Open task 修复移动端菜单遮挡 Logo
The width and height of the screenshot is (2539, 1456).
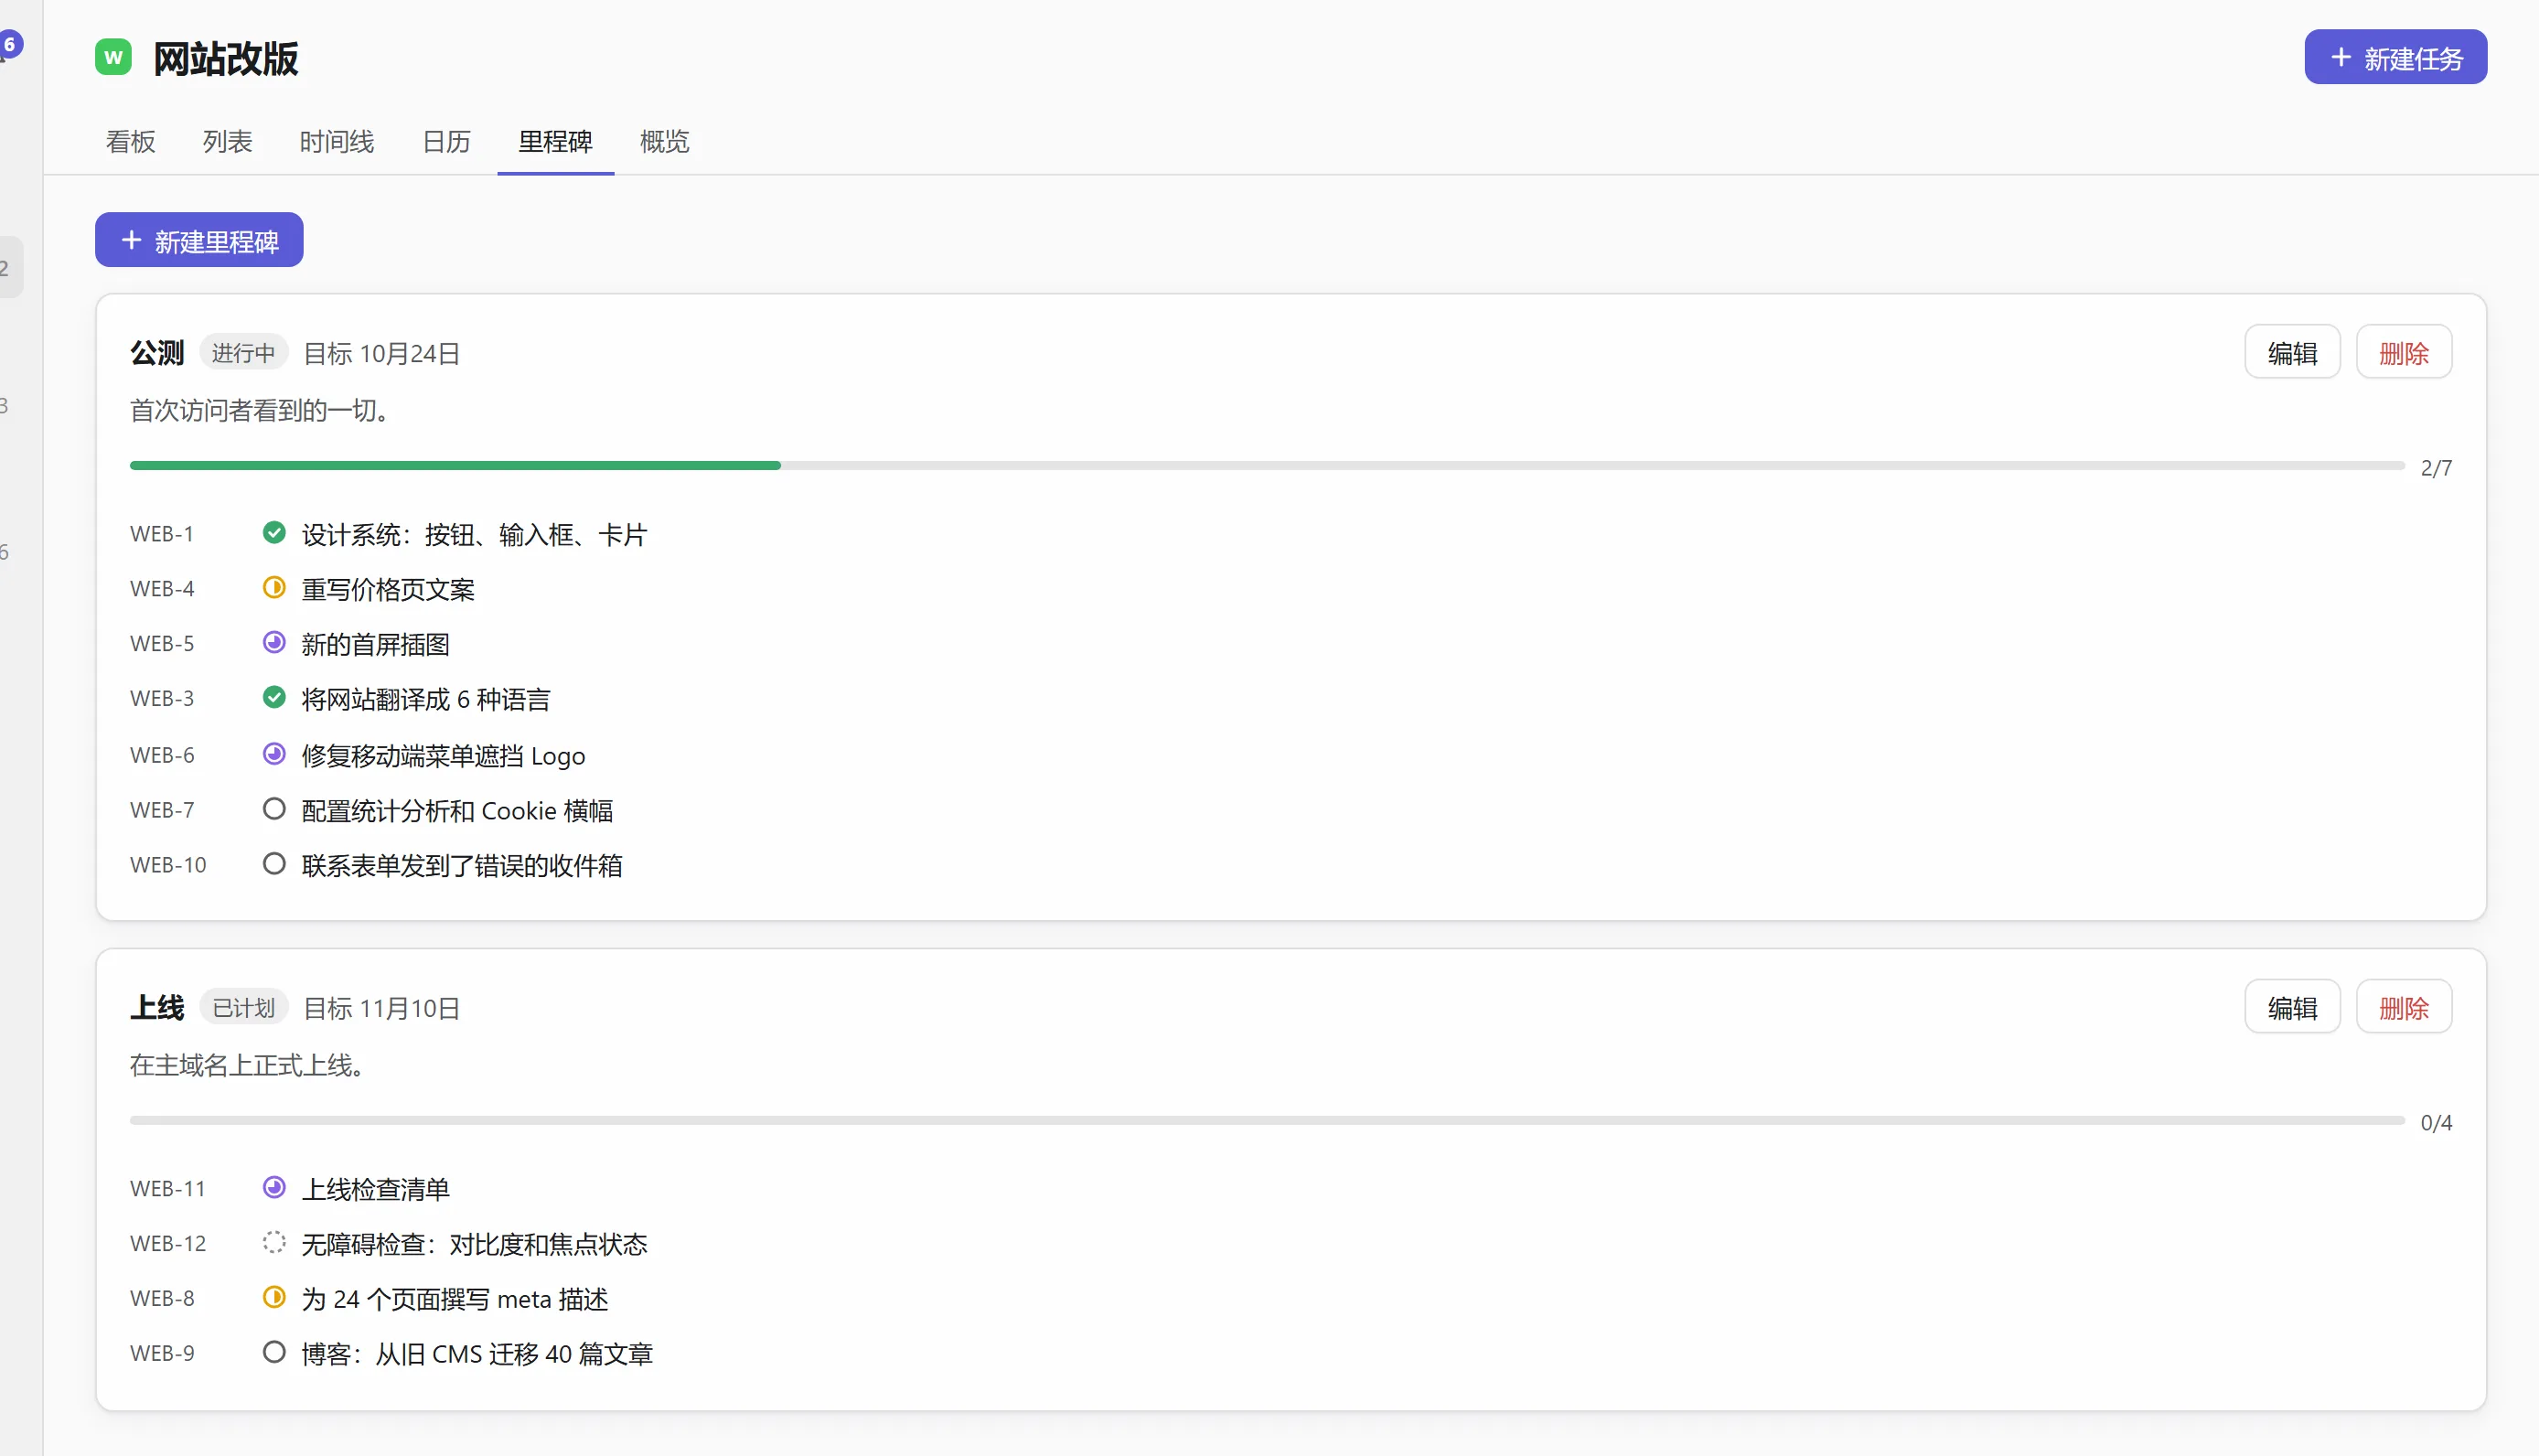point(443,756)
